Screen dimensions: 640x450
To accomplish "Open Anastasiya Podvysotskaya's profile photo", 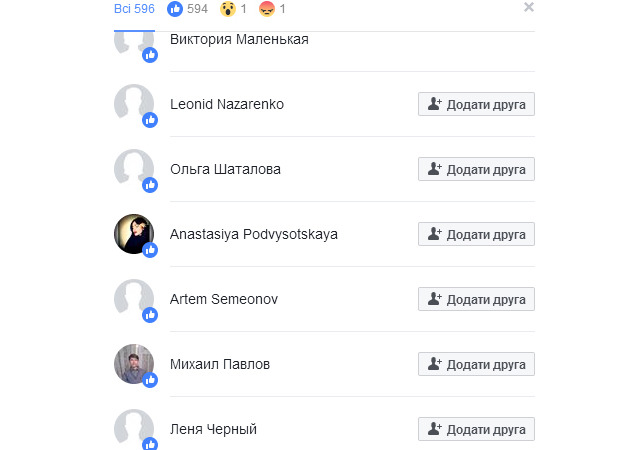I will coord(134,234).
